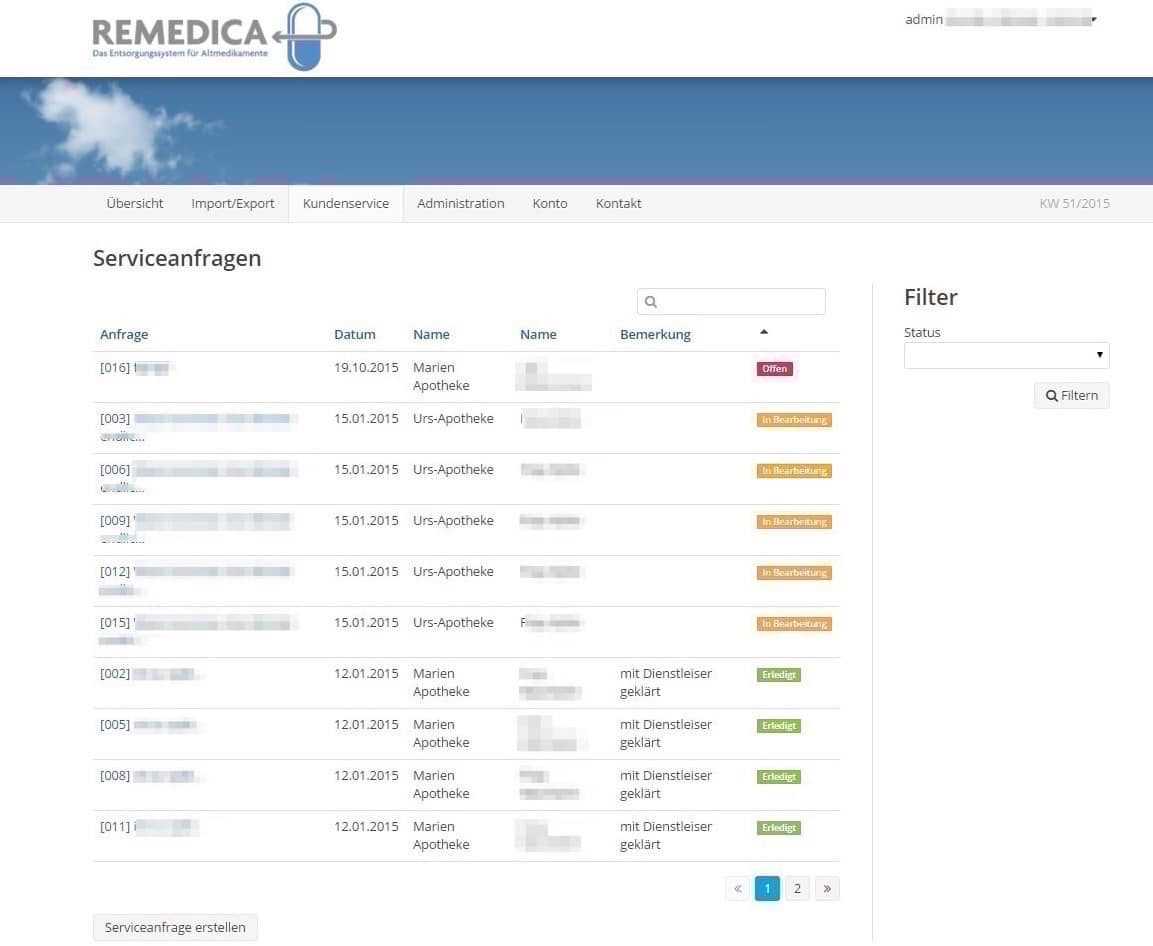The width and height of the screenshot is (1153, 946).
Task: Click In Bearbeitung badge for request 003
Action: click(x=794, y=420)
